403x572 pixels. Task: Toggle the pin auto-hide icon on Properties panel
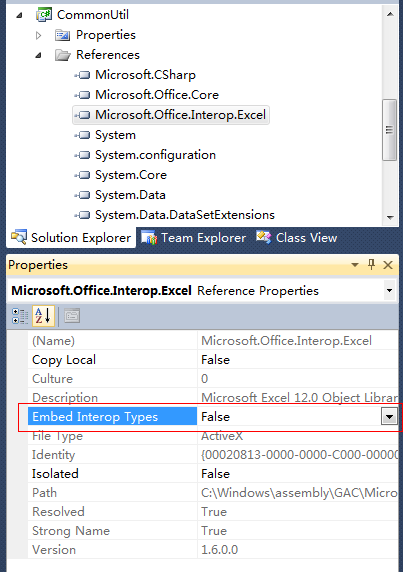371,264
